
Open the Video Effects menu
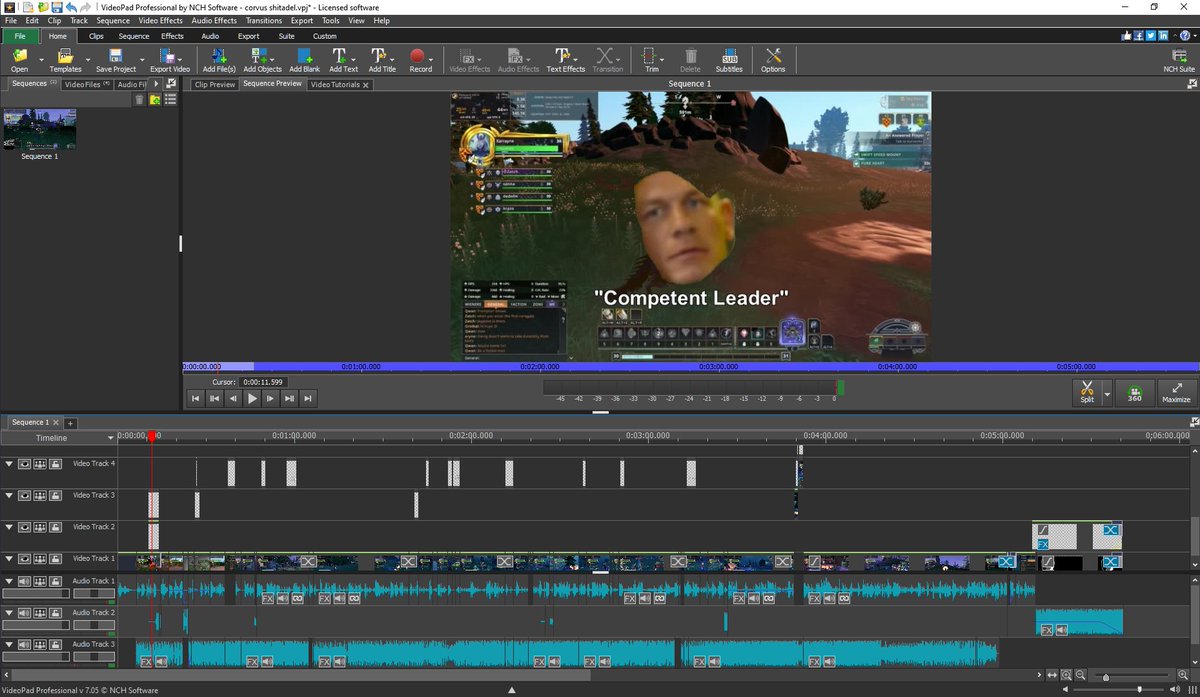tap(160, 20)
